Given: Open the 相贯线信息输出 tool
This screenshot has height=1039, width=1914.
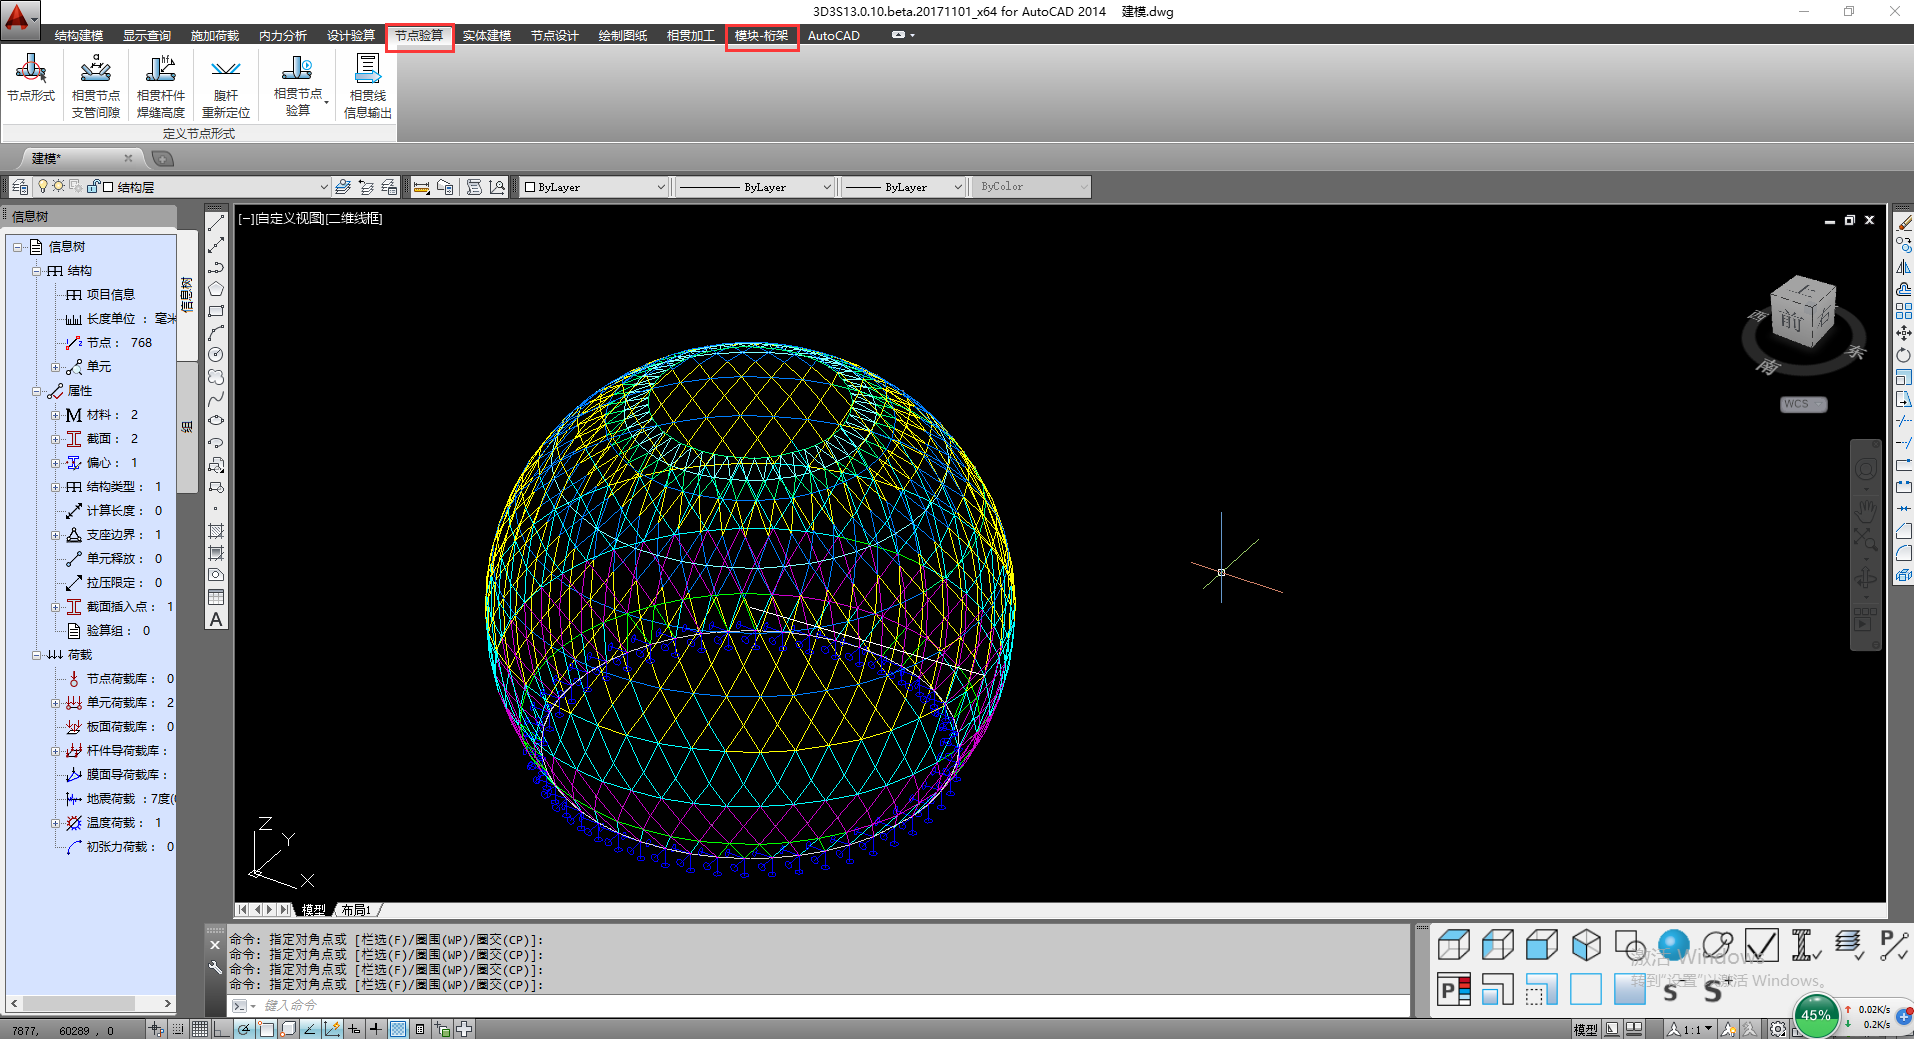Looking at the screenshot, I should (x=367, y=86).
